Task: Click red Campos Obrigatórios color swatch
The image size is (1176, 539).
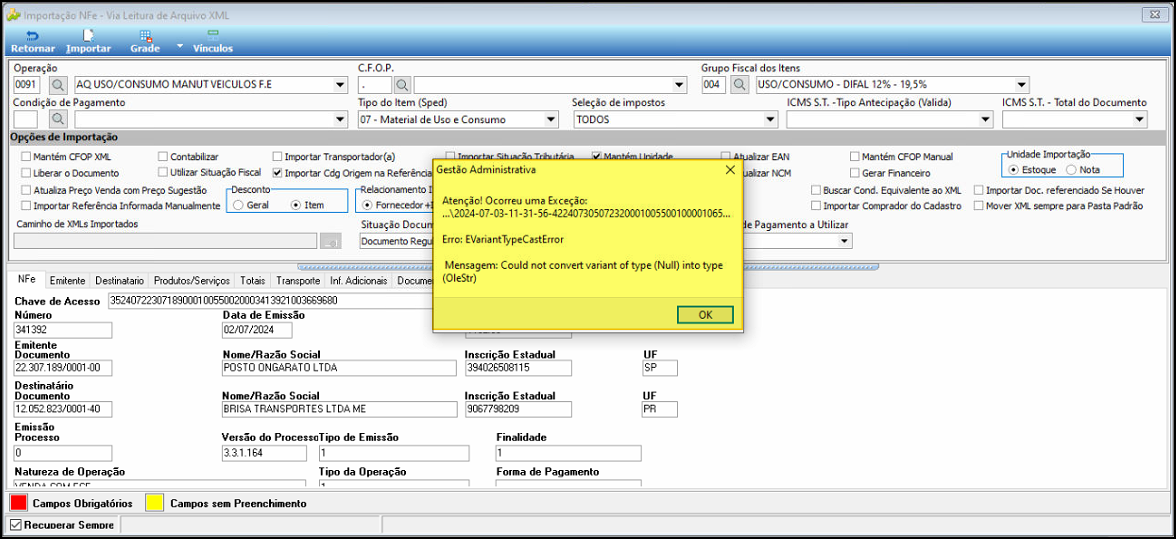Action: pyautogui.click(x=18, y=502)
